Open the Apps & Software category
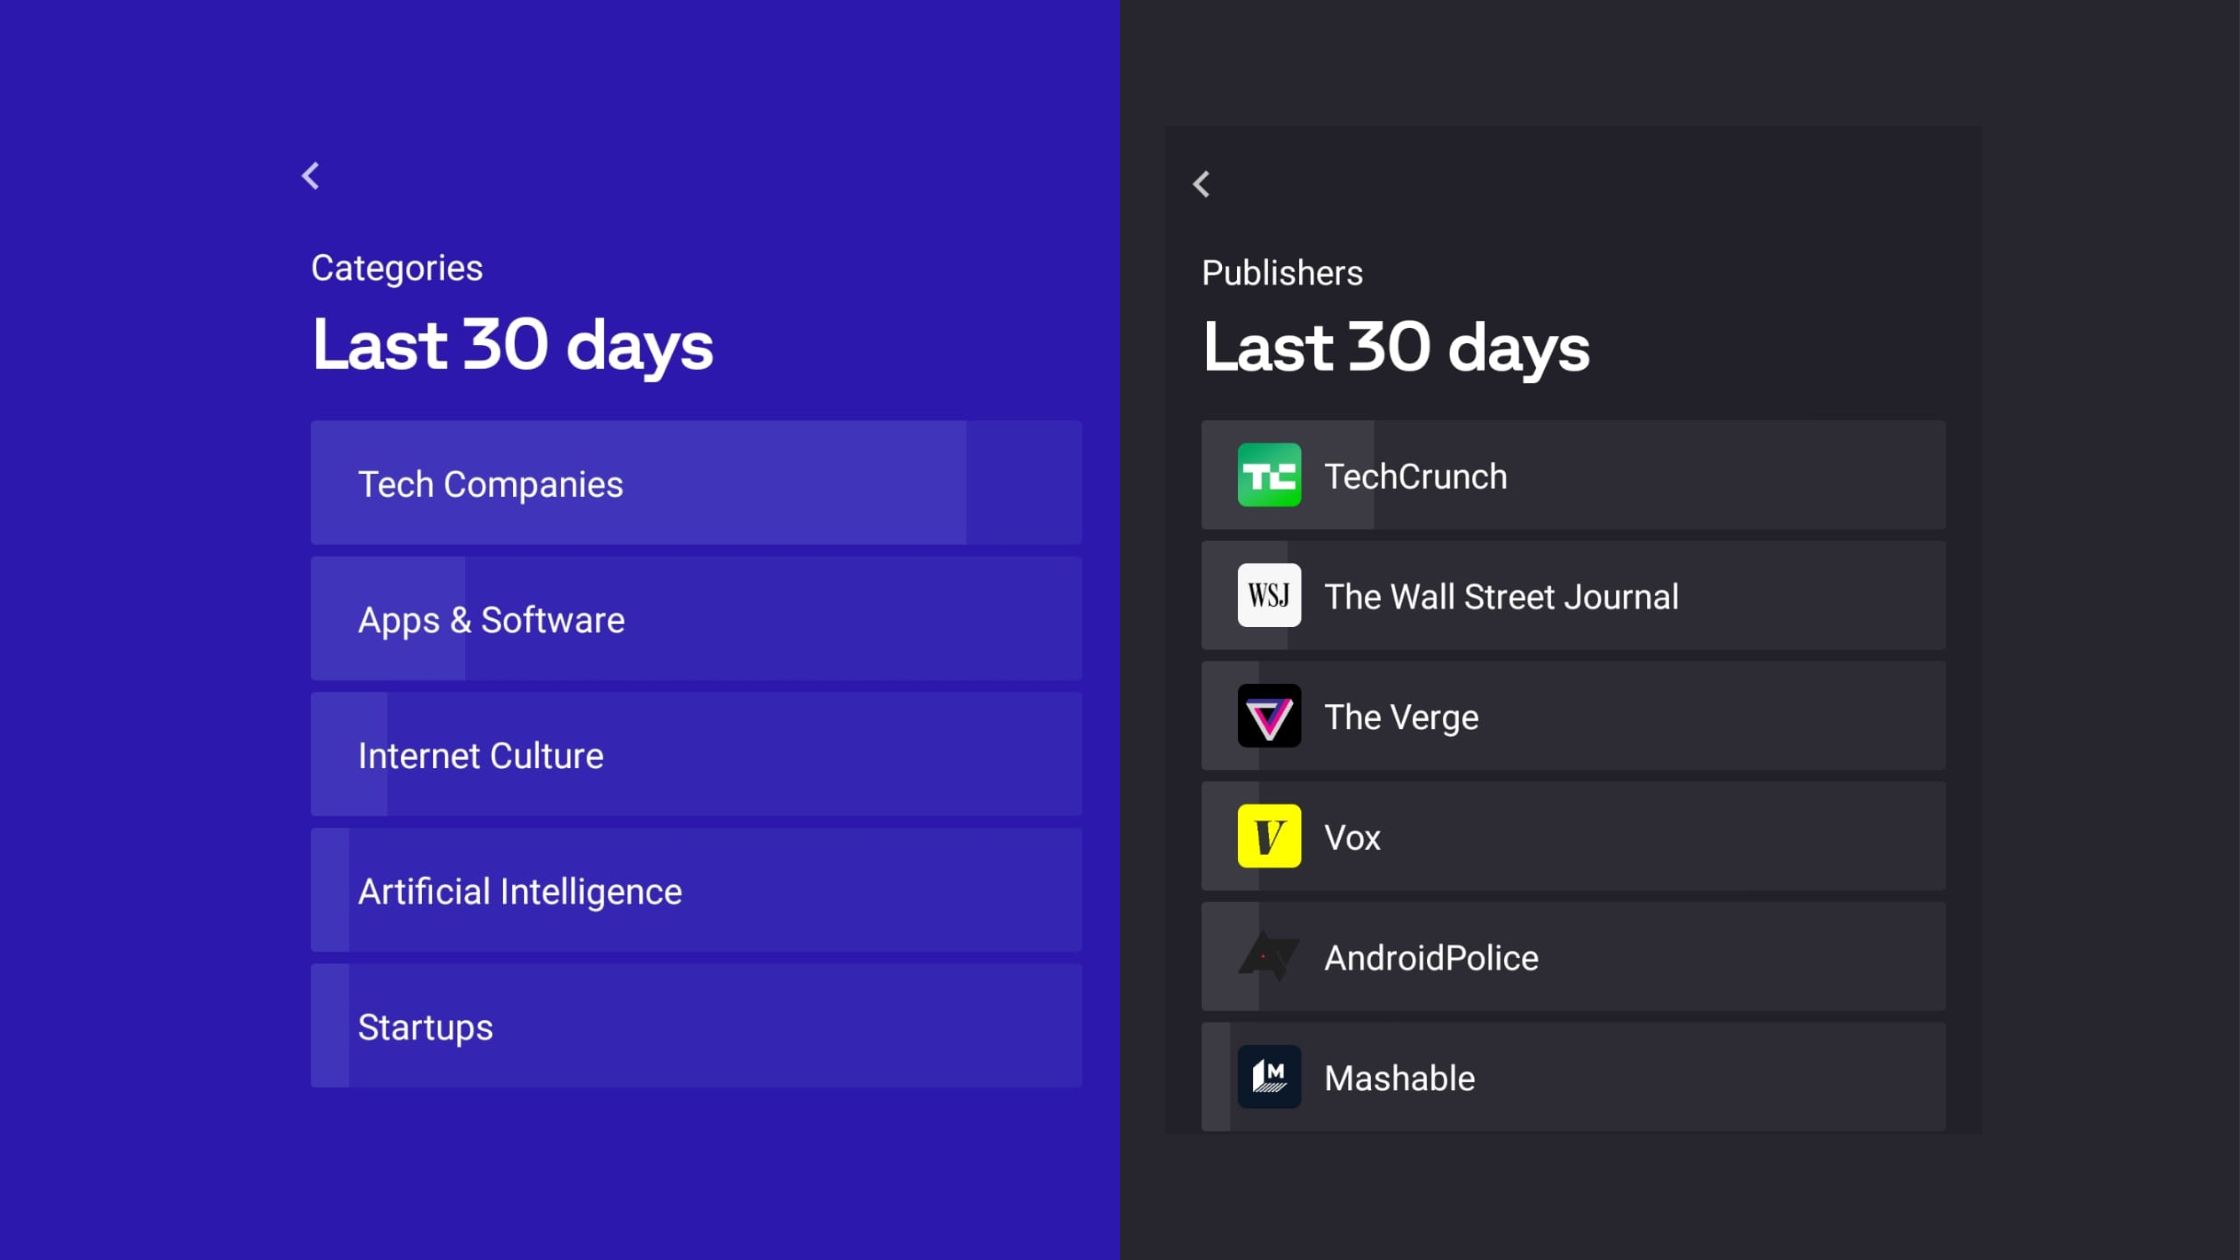 [x=696, y=619]
